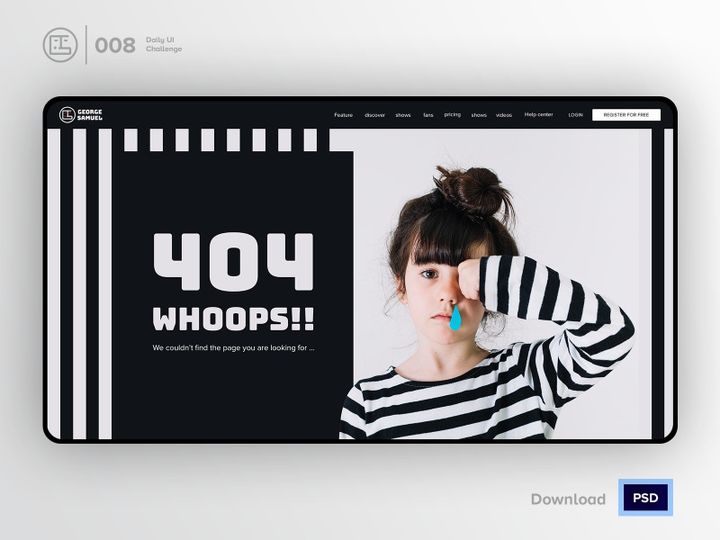Open the videos menu item
This screenshot has height=540, width=720.
click(x=504, y=115)
